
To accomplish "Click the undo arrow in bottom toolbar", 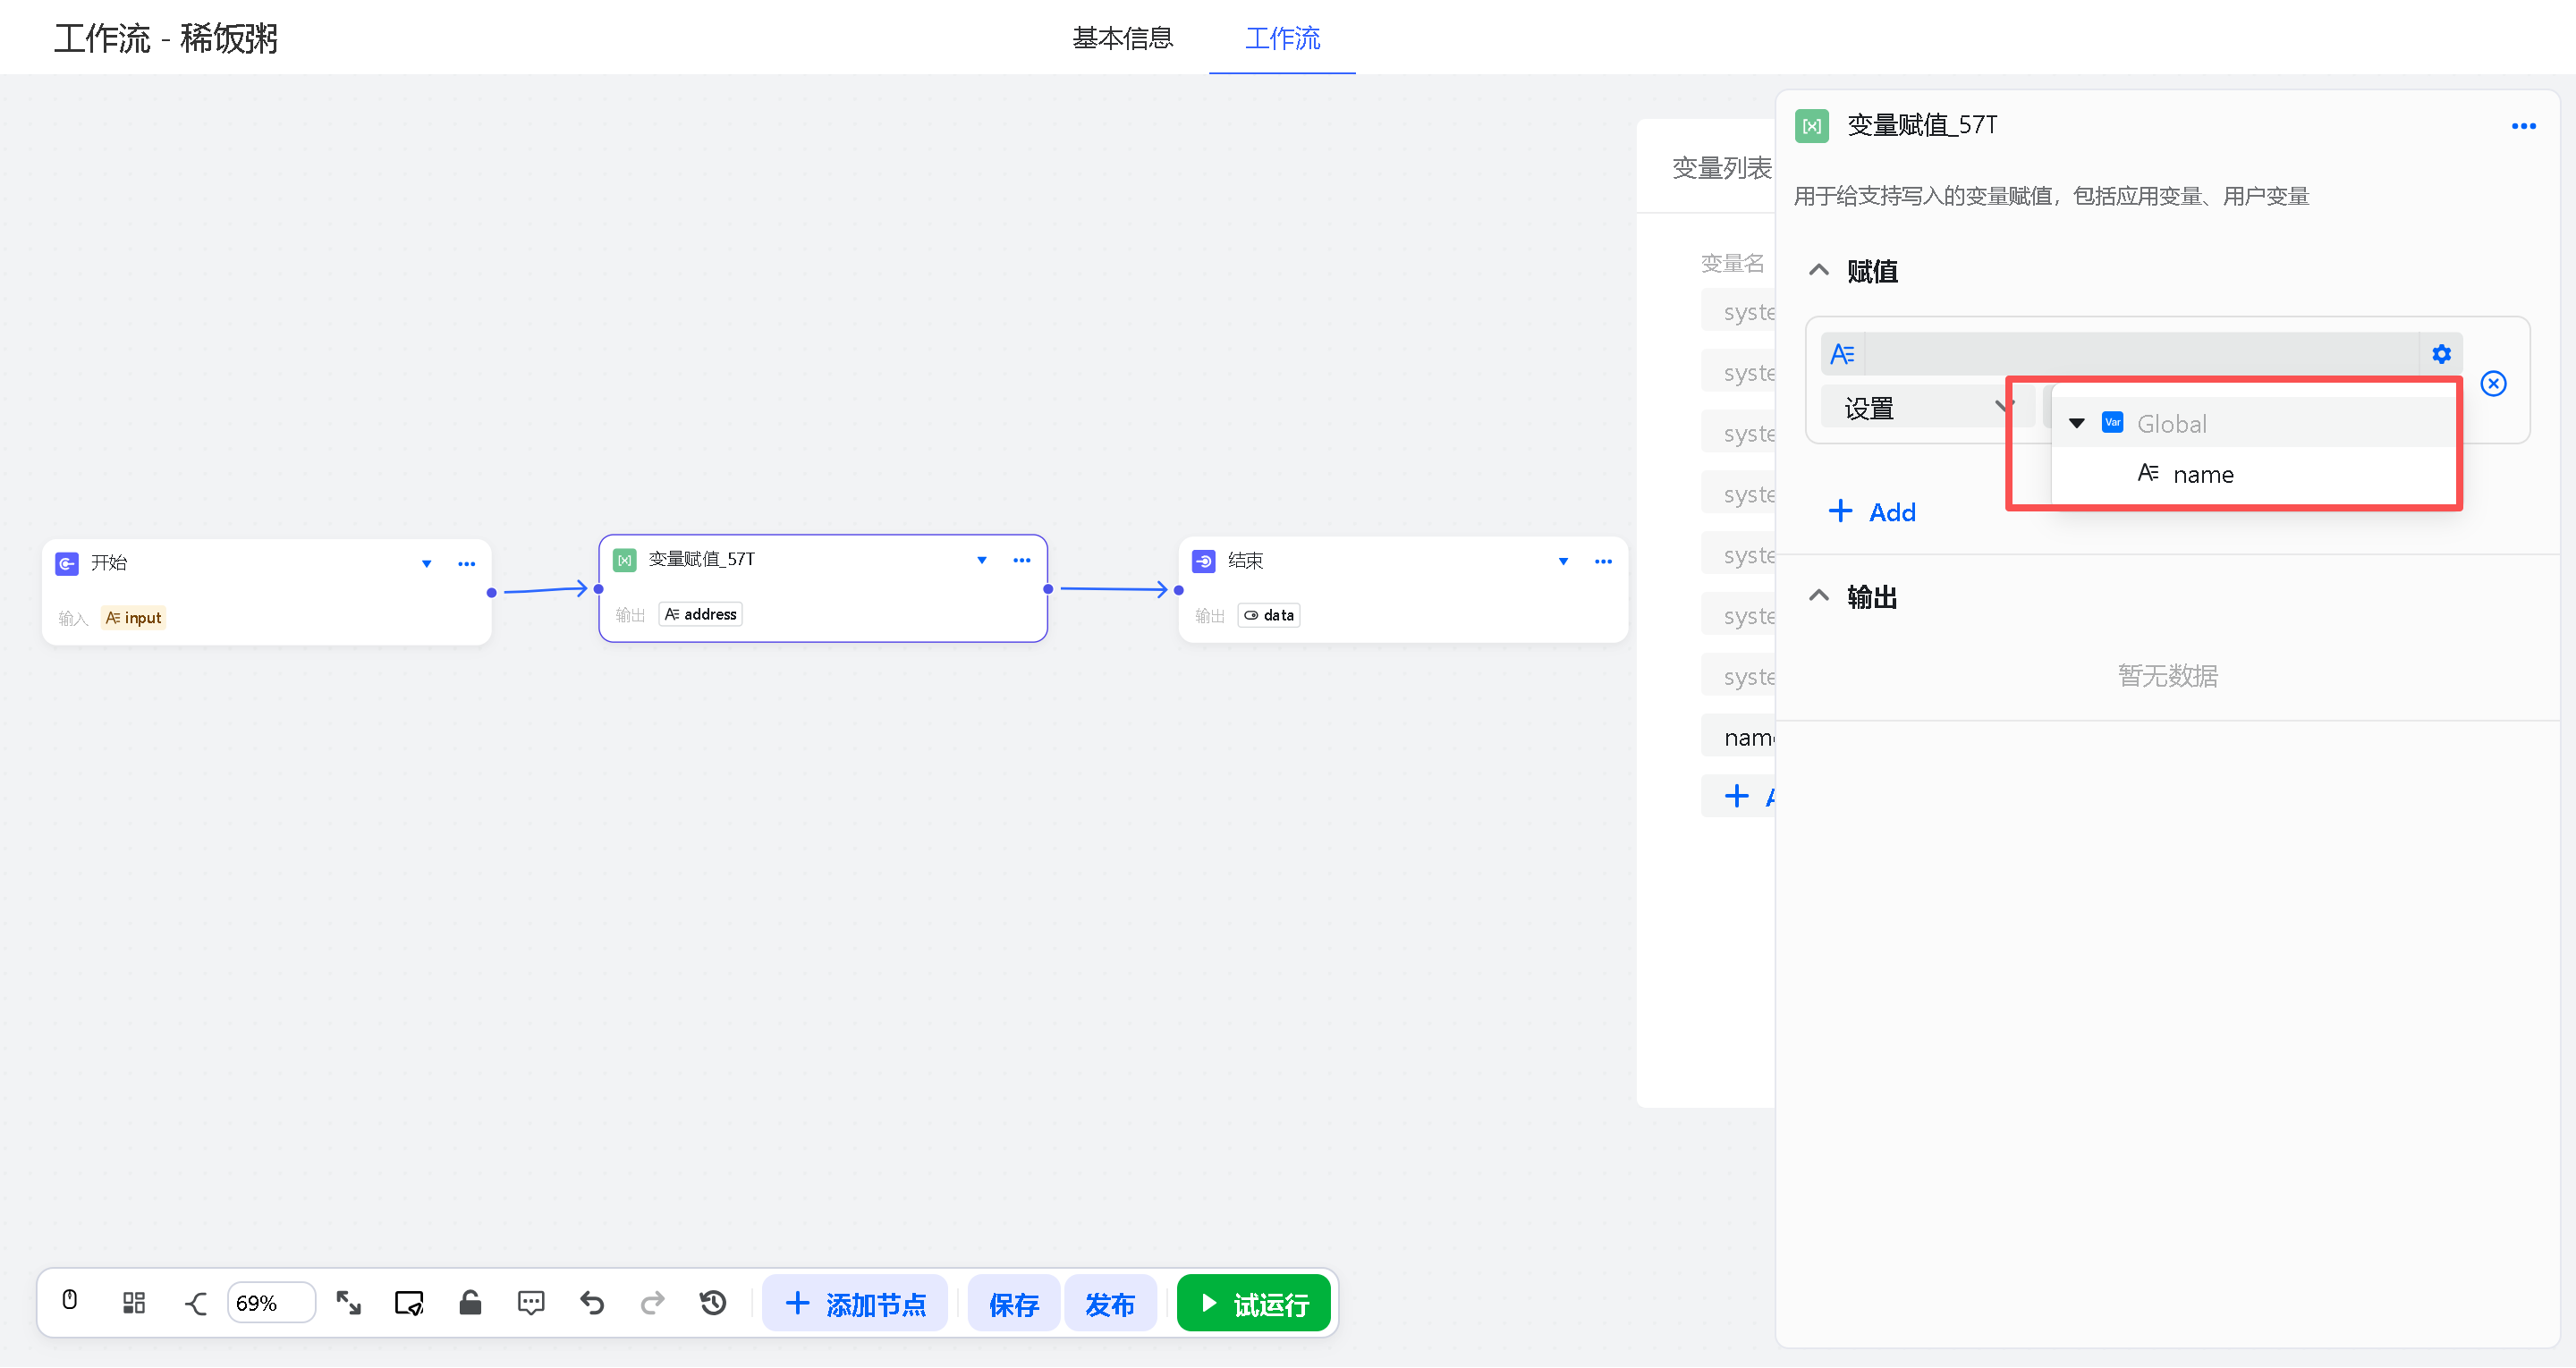I will point(592,1303).
